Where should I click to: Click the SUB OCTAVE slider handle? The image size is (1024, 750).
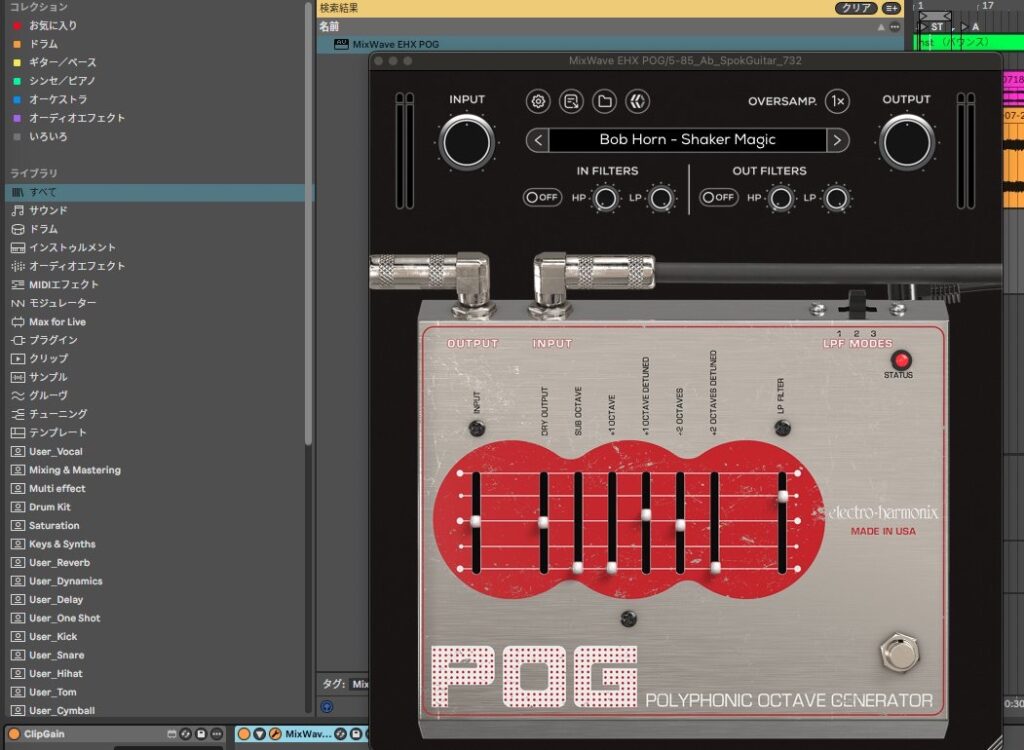pos(577,567)
